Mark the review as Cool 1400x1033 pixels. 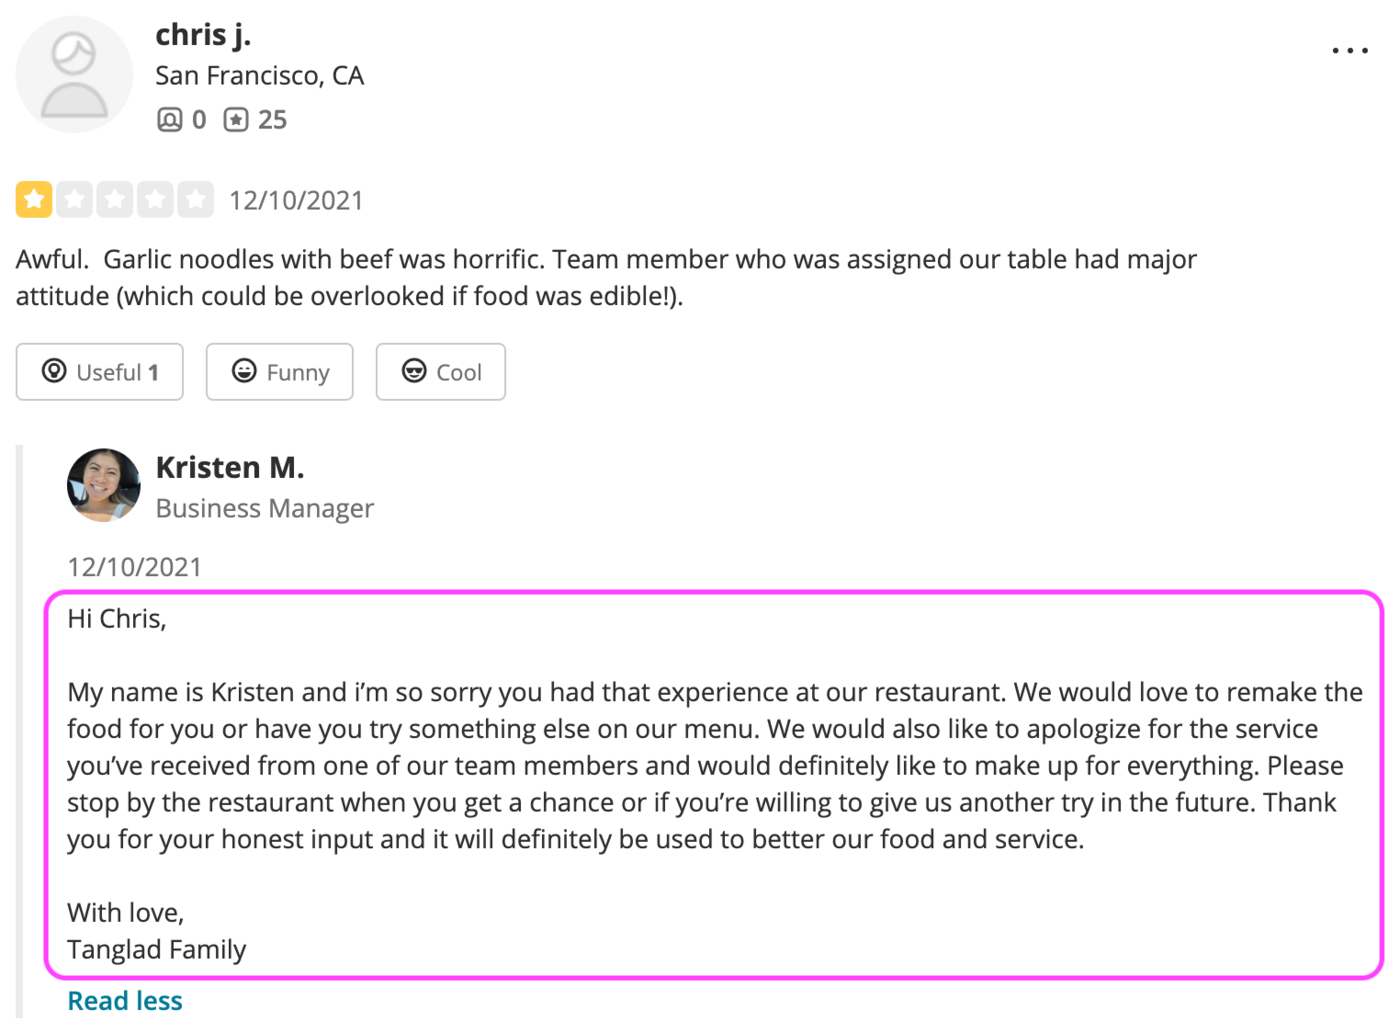click(x=440, y=371)
